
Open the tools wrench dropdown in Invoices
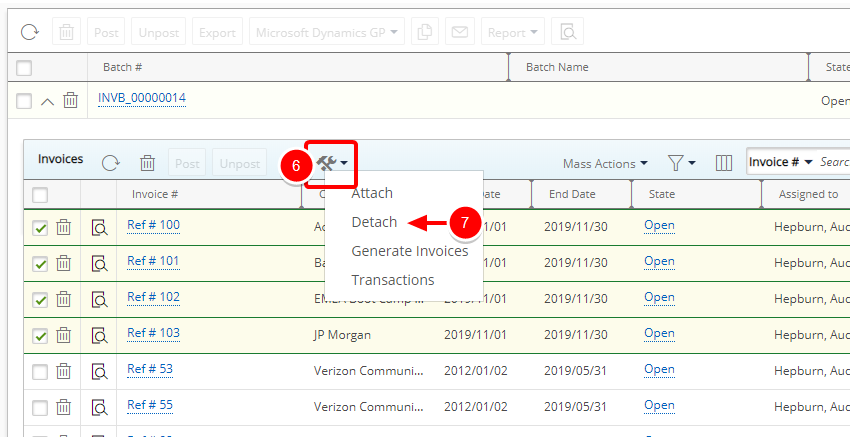(x=332, y=163)
